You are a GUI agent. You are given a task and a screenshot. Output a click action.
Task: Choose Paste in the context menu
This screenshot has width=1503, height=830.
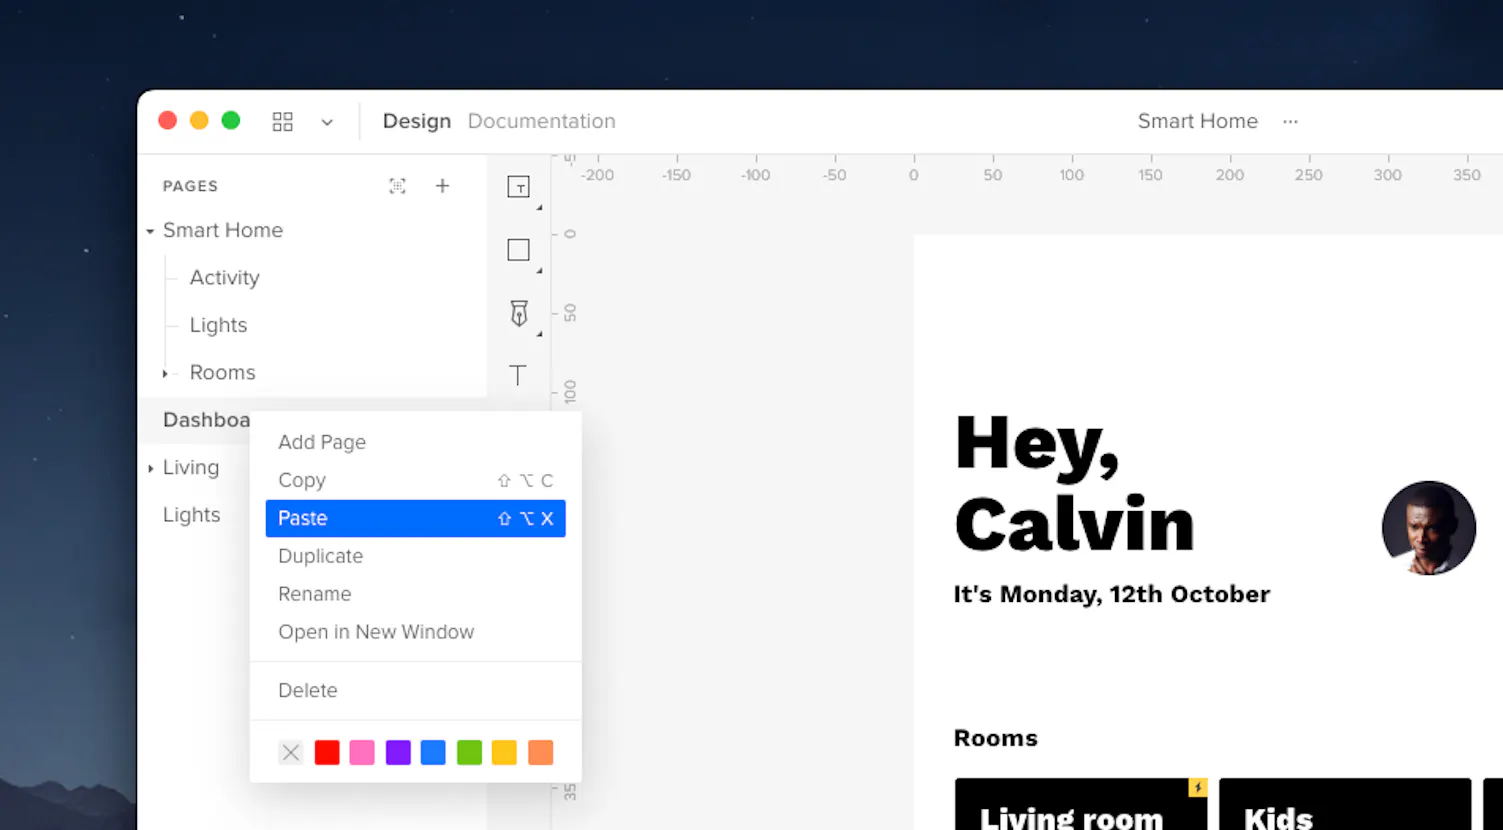pyautogui.click(x=415, y=518)
